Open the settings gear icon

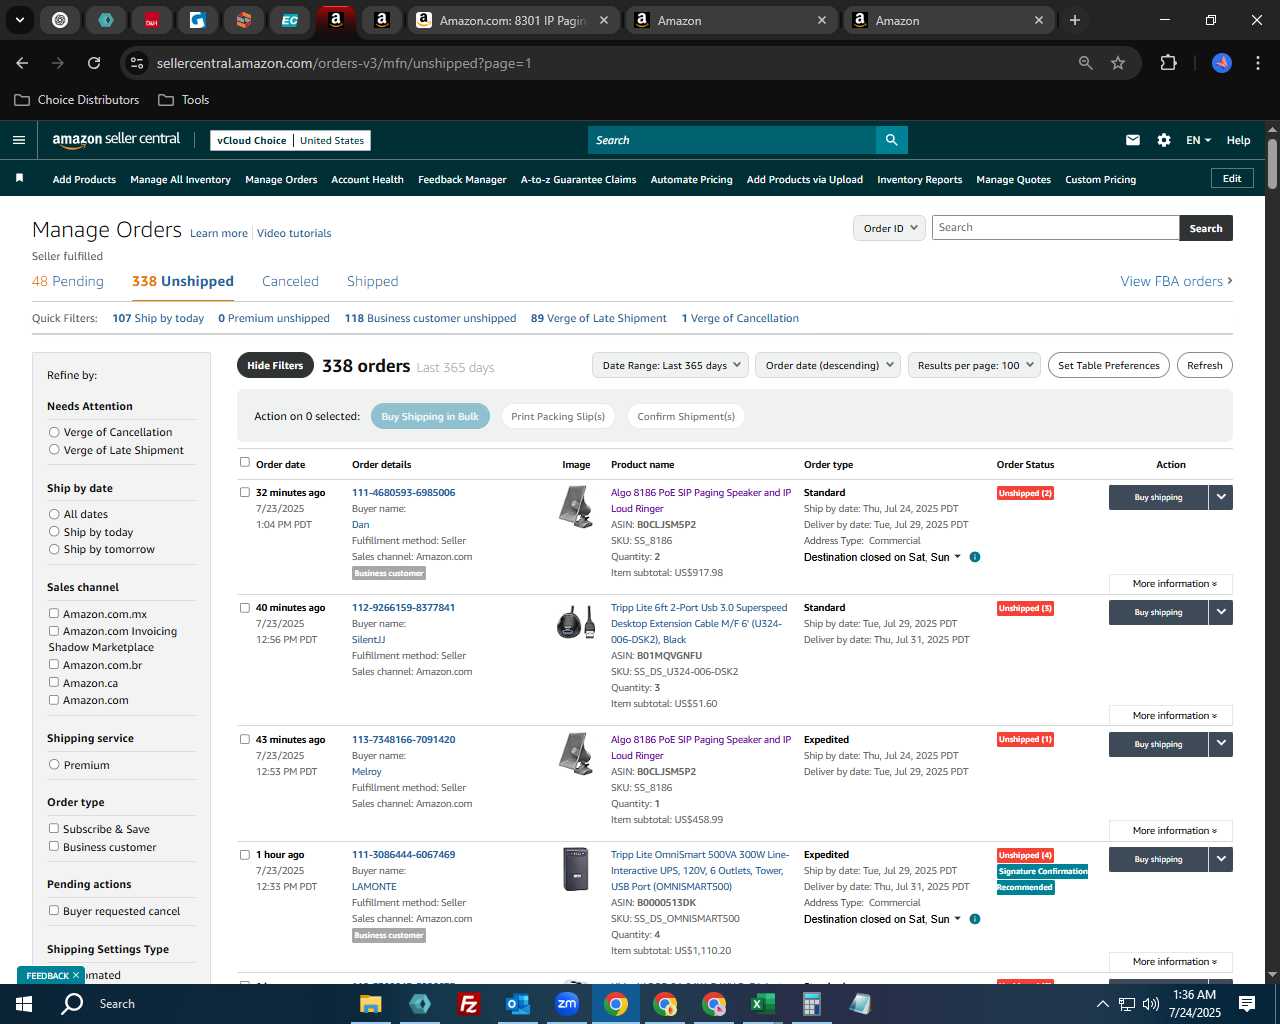(1164, 140)
